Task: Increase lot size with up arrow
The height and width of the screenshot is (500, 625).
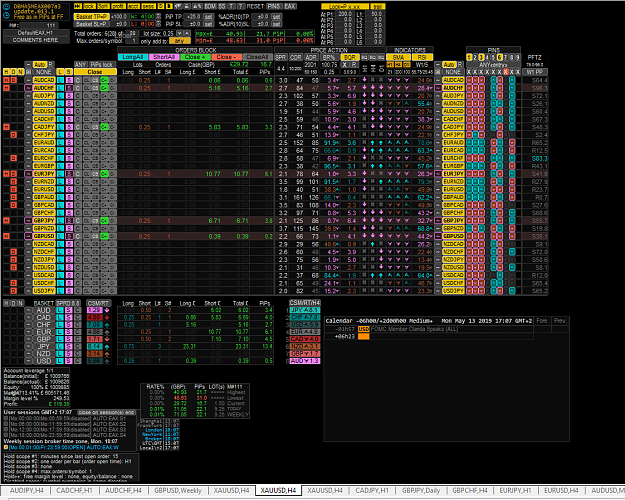Action: pos(186,33)
